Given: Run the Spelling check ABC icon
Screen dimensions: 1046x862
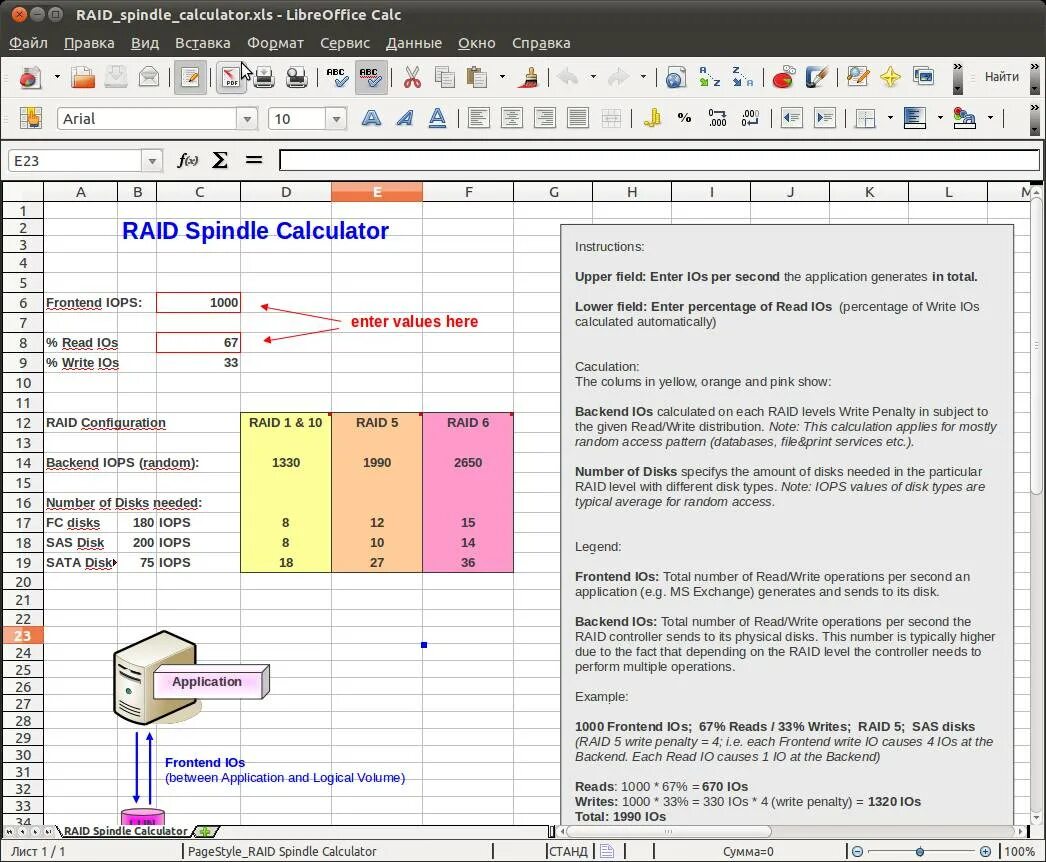Looking at the screenshot, I should 338,77.
